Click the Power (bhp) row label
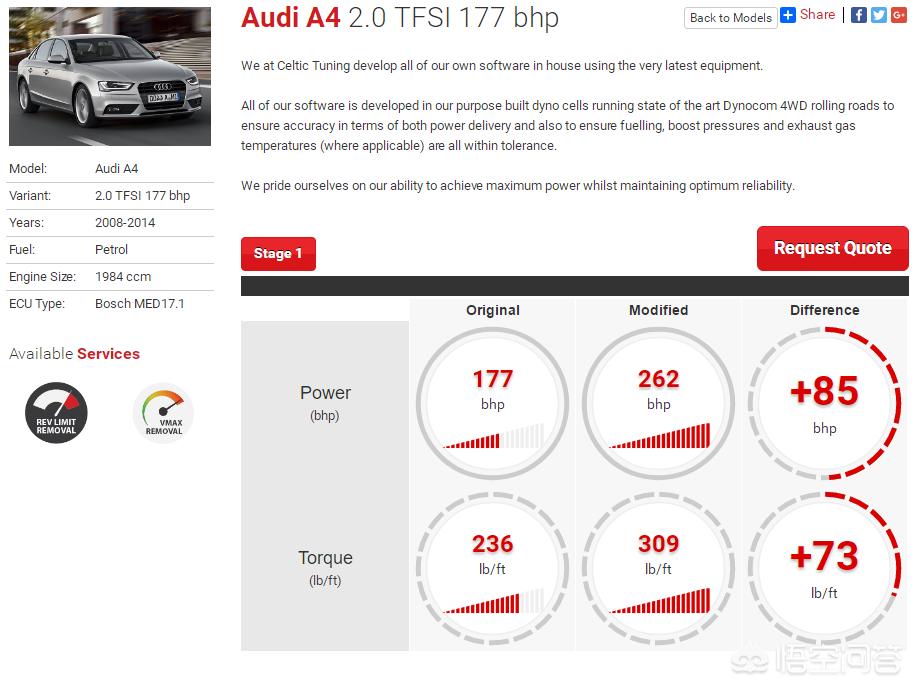918x691 pixels. coord(325,403)
